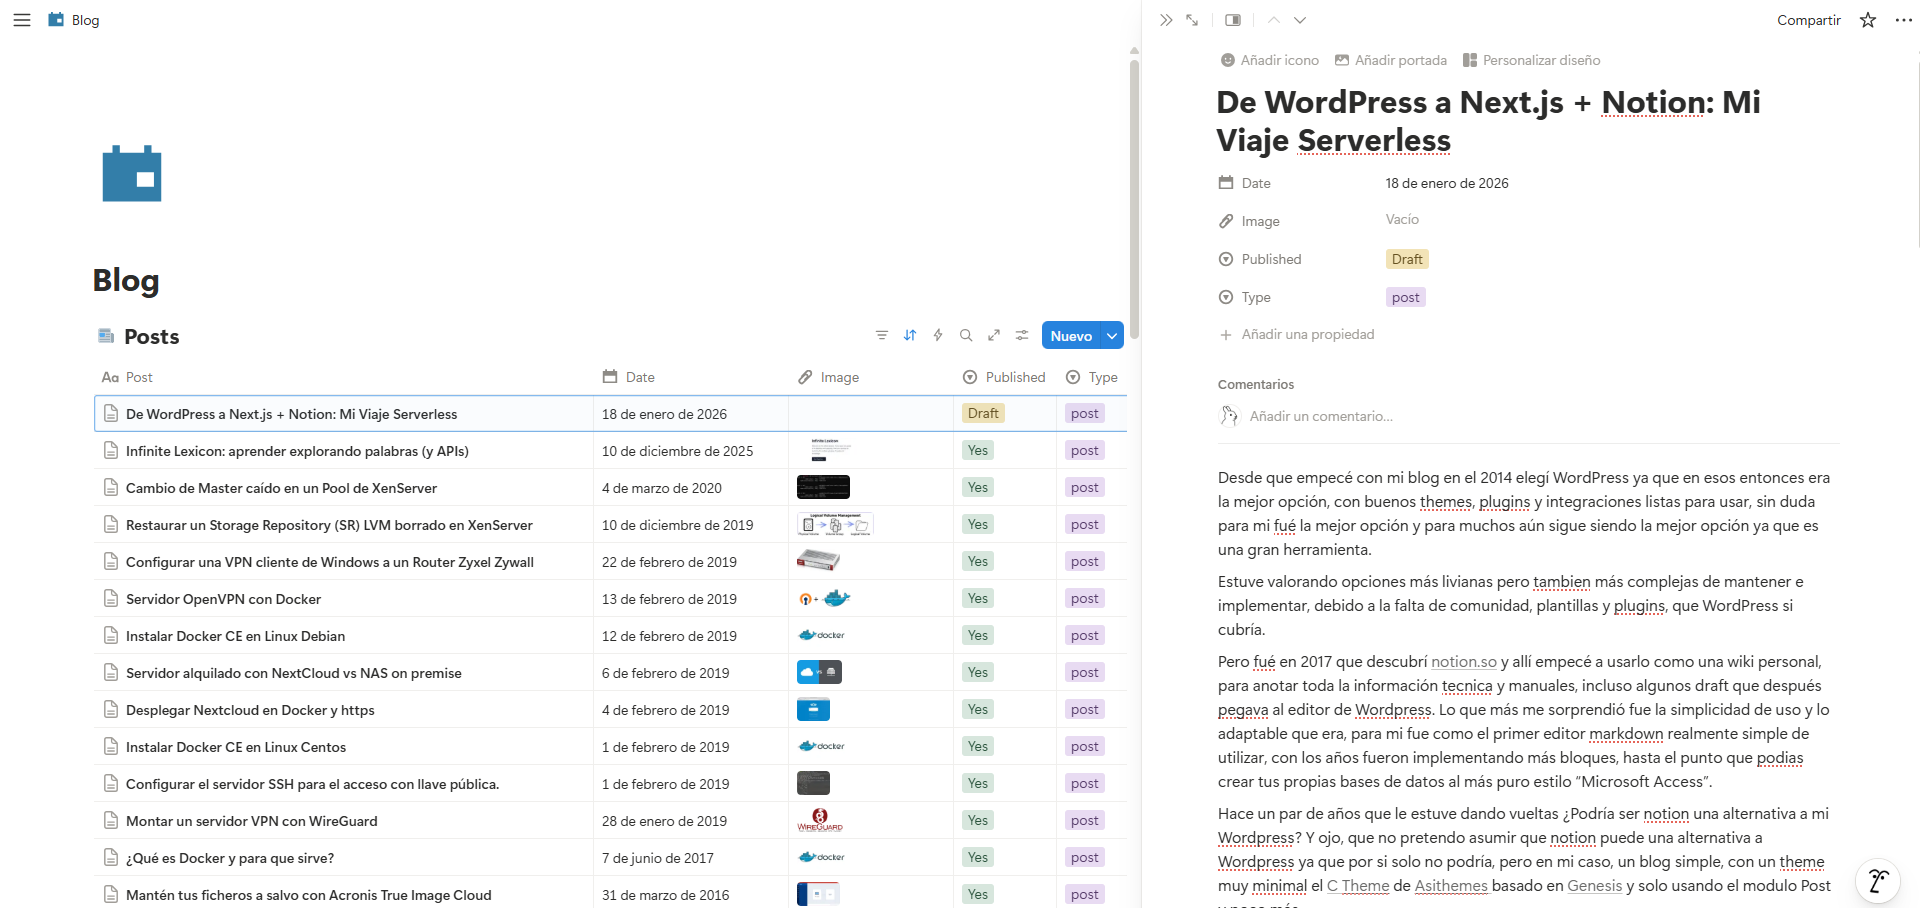Image resolution: width=1920 pixels, height=908 pixels.
Task: Open the three-dot page options menu
Action: (1904, 20)
